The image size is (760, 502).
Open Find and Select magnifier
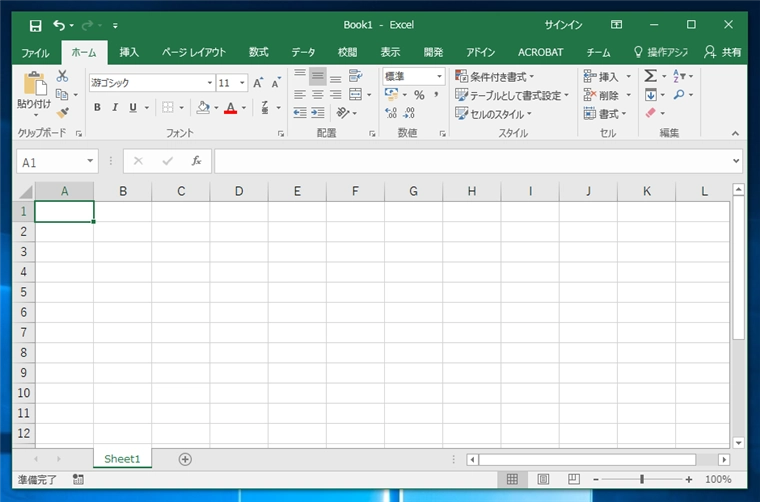pos(679,94)
